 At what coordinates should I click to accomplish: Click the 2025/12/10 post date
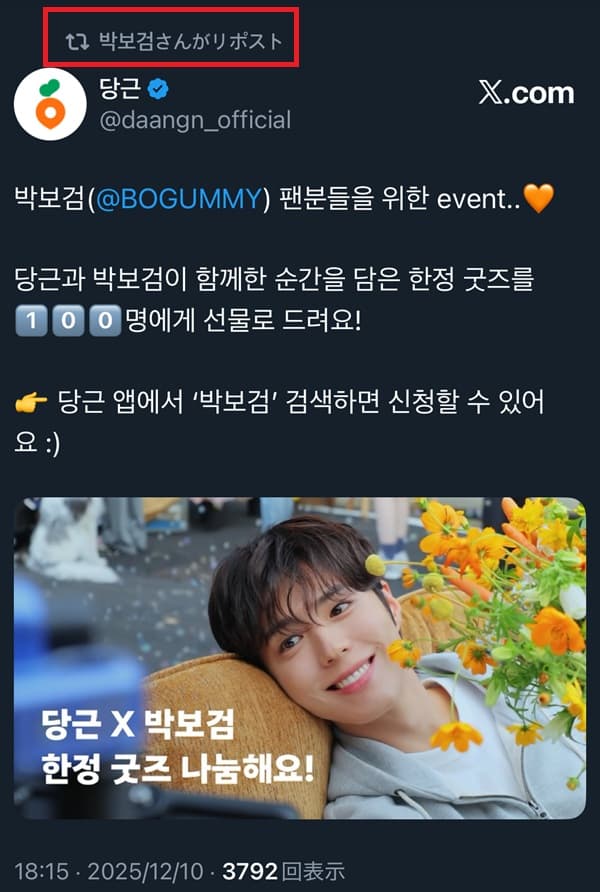coord(145,872)
